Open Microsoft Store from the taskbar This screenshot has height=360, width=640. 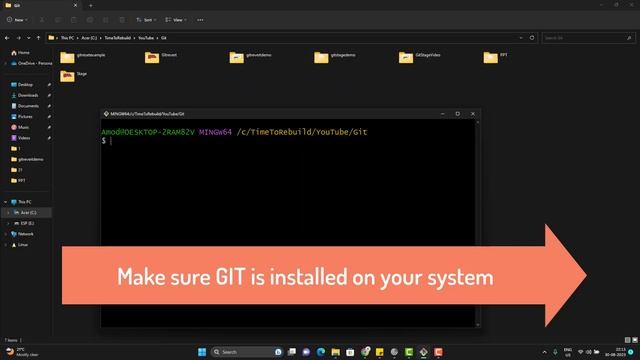point(350,352)
